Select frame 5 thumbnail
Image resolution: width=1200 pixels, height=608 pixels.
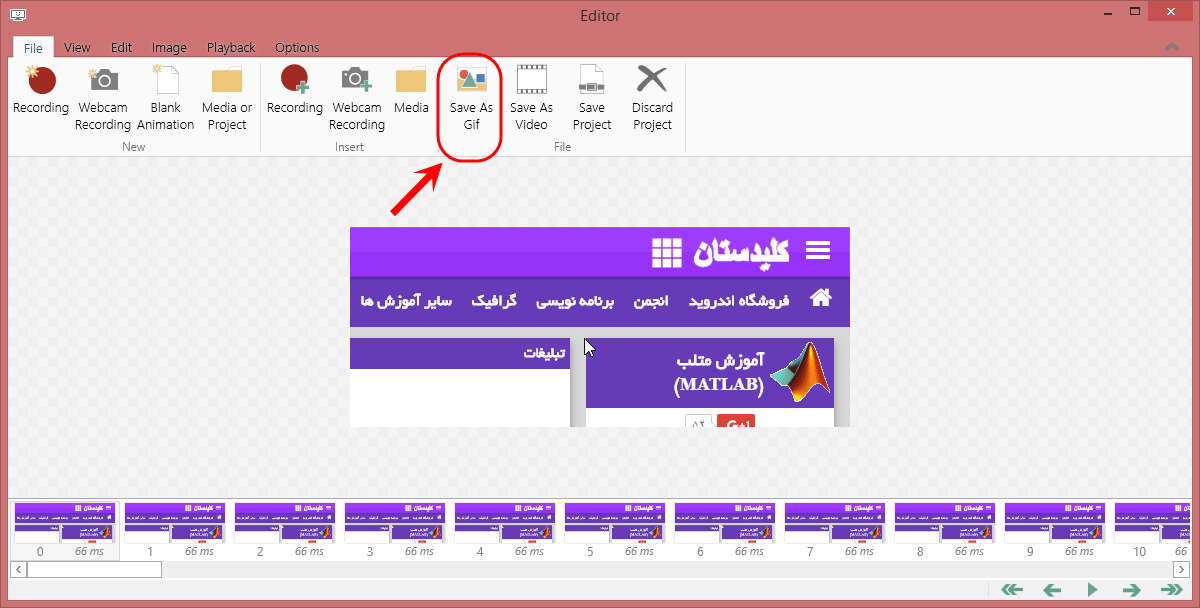(x=616, y=530)
